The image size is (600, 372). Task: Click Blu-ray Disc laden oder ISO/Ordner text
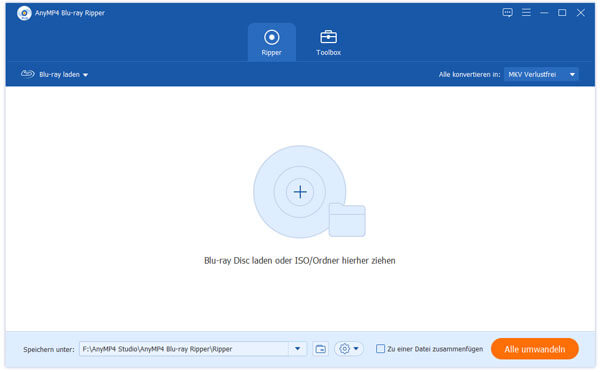[x=300, y=261]
